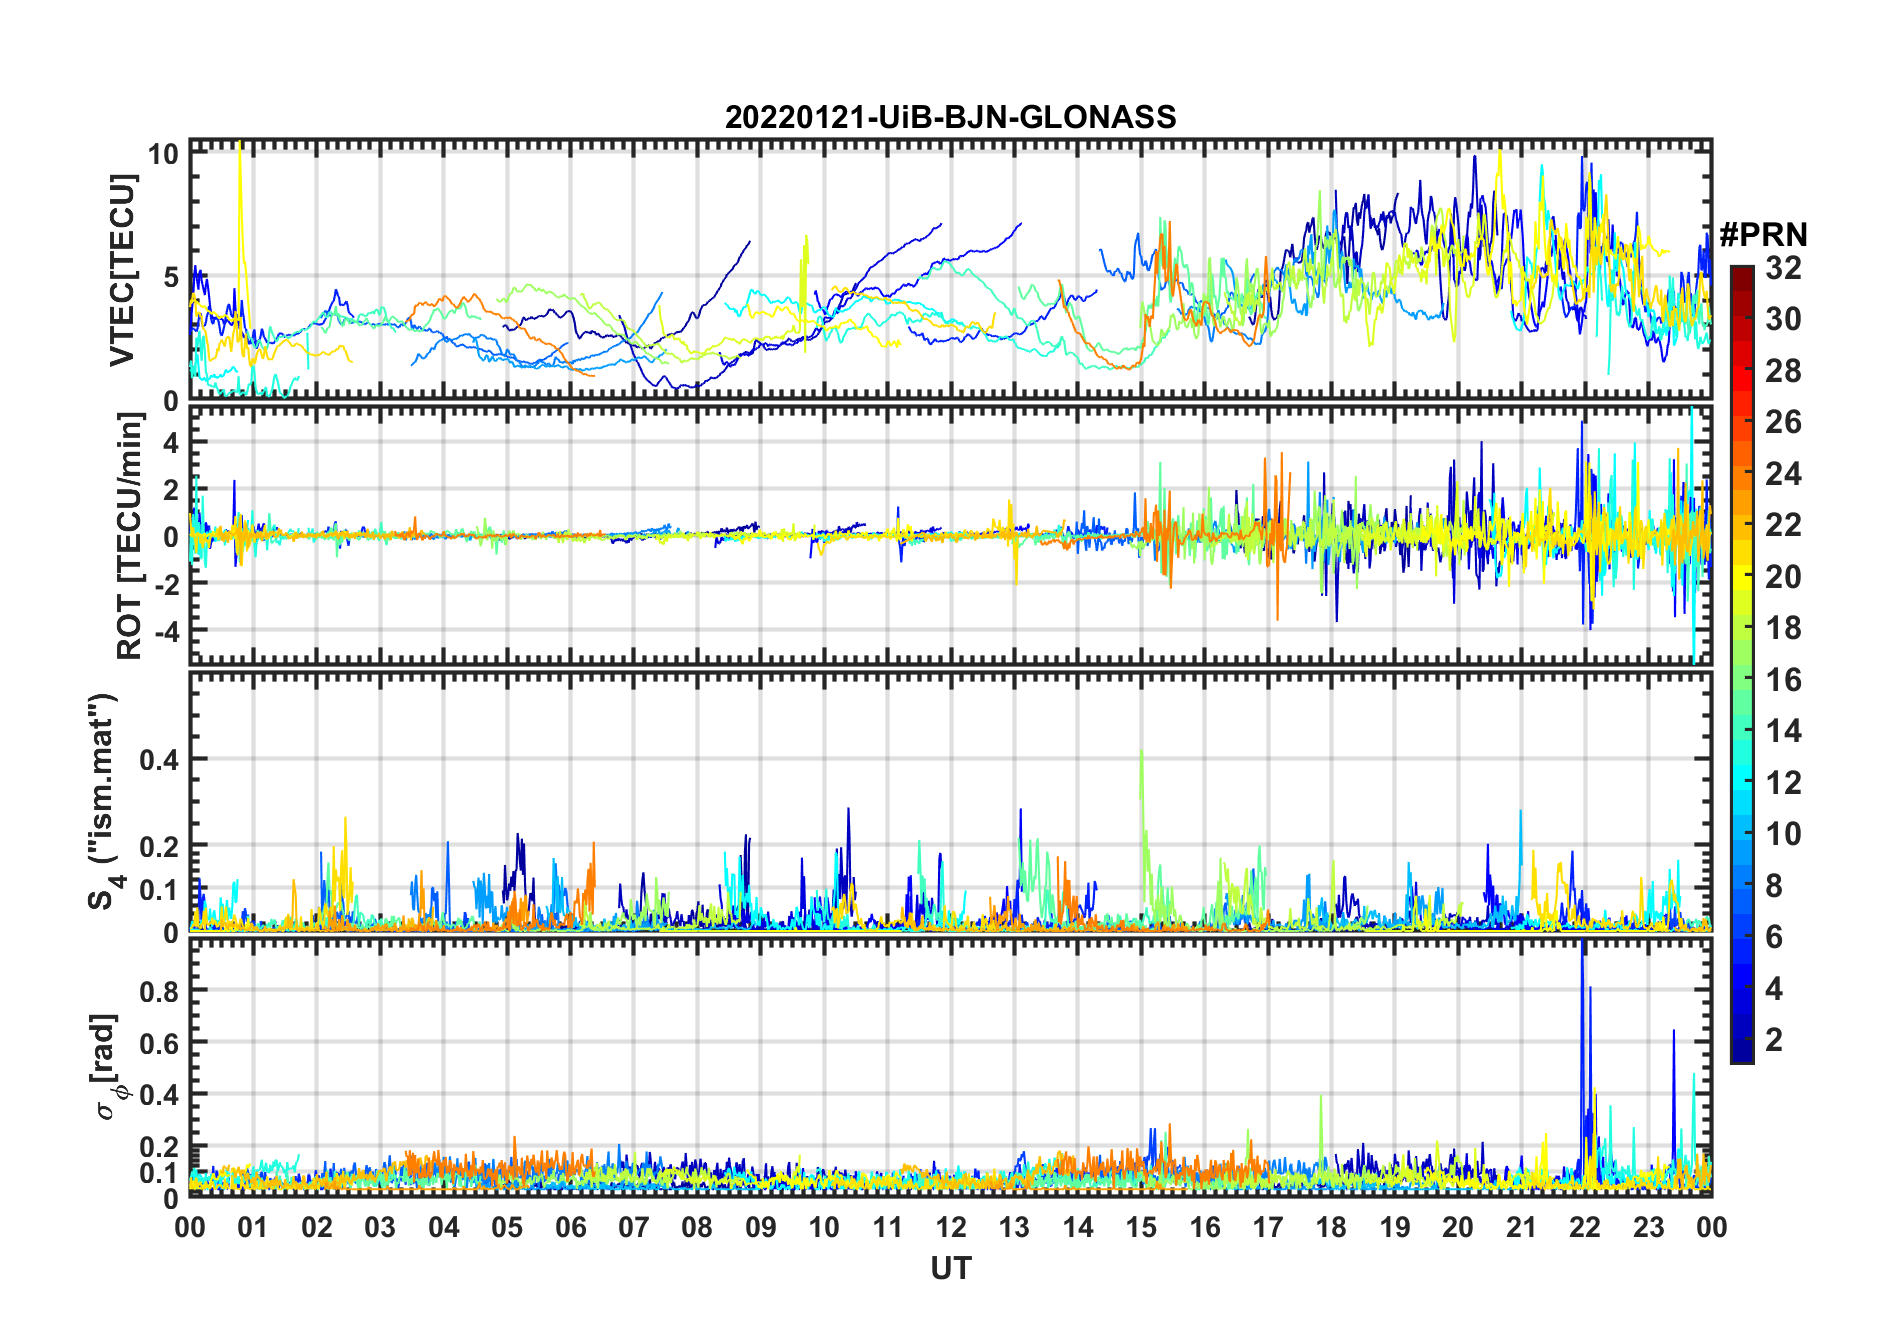Click the 28 label on PRN colorbar
Viewport: 1902px width, 1330px height.
[1783, 371]
